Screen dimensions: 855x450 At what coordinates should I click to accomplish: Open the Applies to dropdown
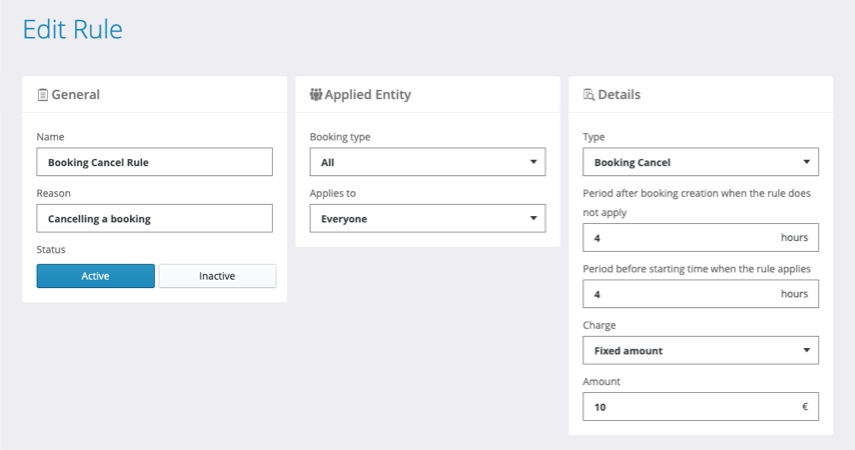pos(427,218)
